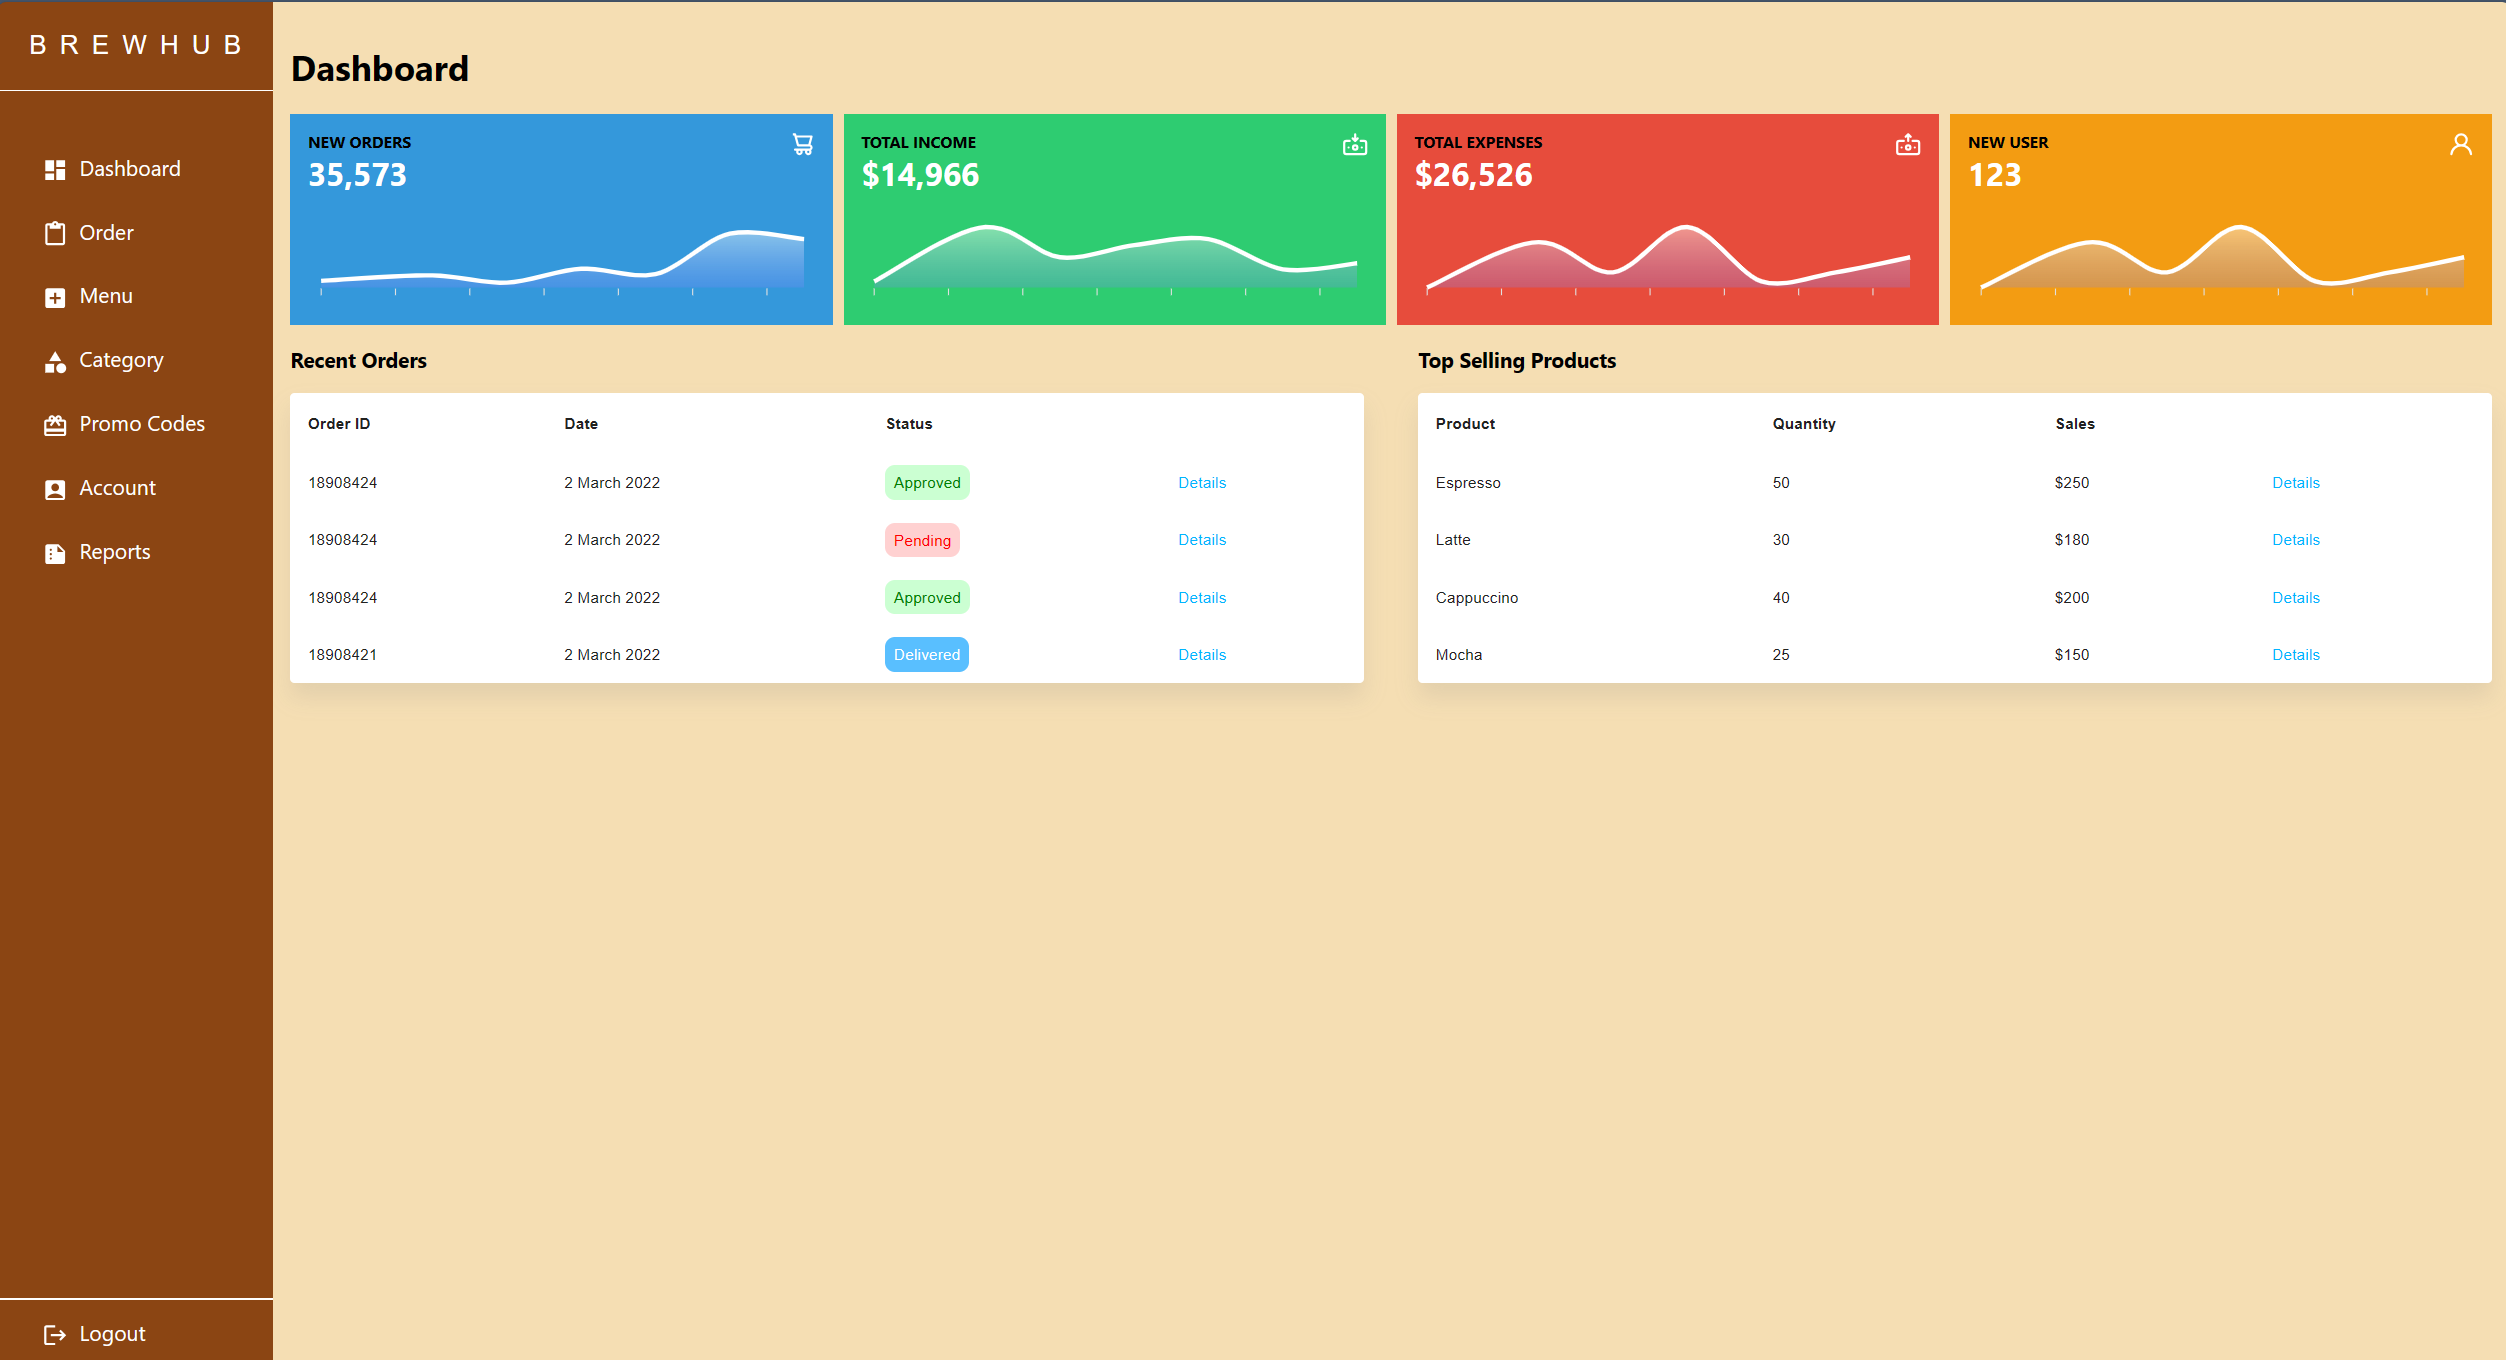
Task: Click the user profile icon on New User card
Action: (2460, 145)
